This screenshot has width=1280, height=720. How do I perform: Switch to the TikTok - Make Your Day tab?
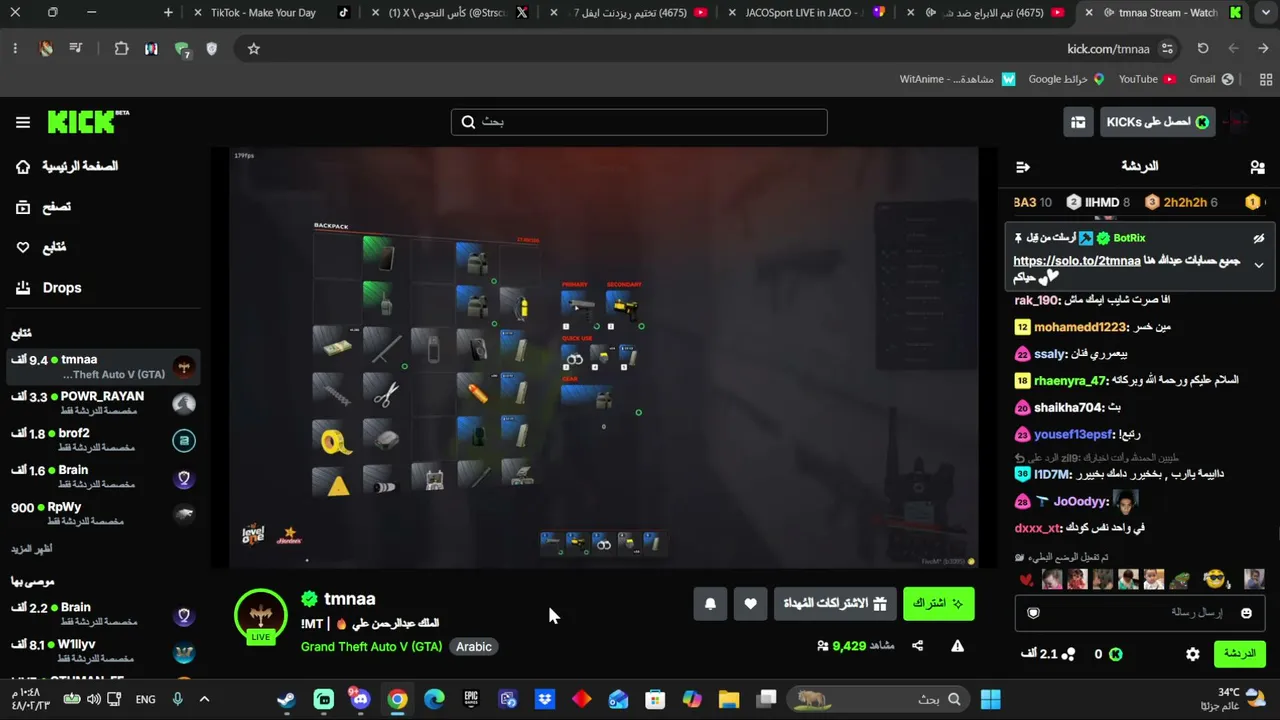(272, 13)
